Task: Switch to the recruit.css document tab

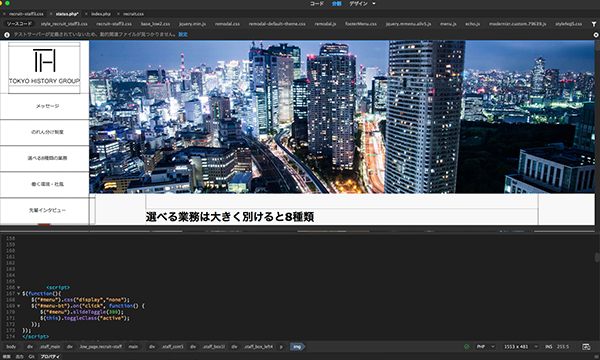Action: [x=133, y=14]
